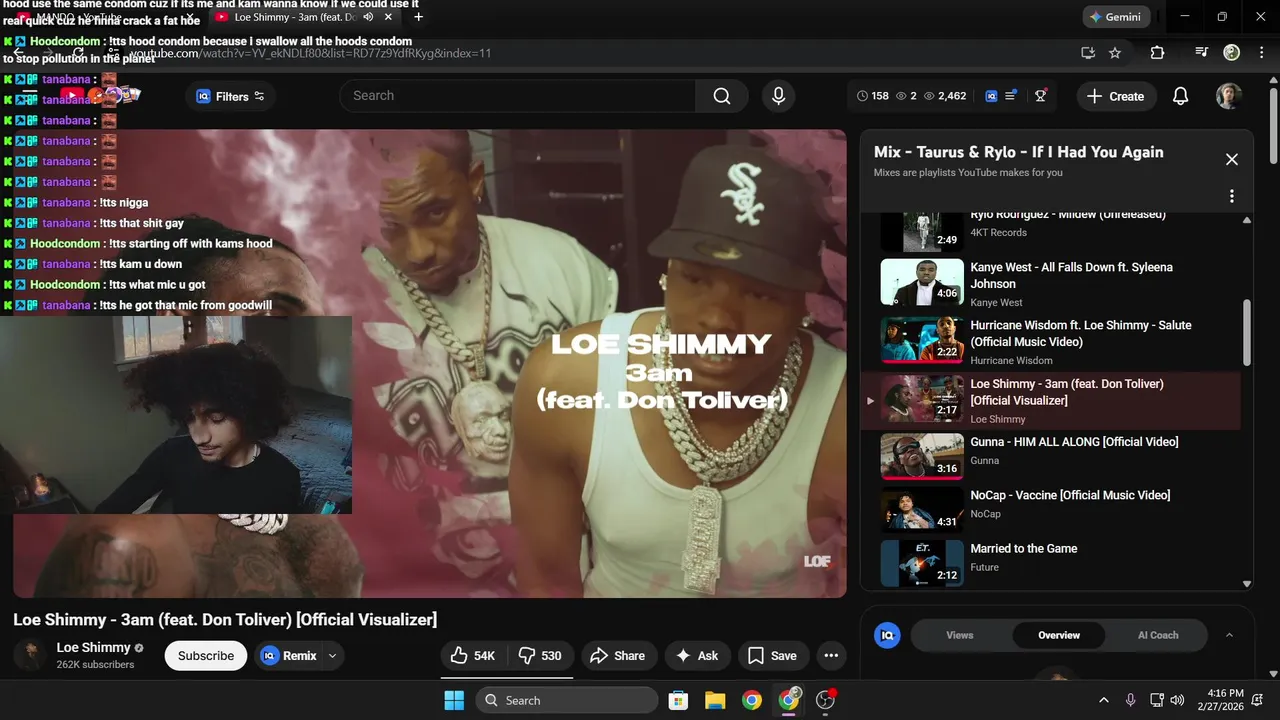Open OBS Studio taskbar icon
Image resolution: width=1280 pixels, height=720 pixels.
[x=826, y=700]
